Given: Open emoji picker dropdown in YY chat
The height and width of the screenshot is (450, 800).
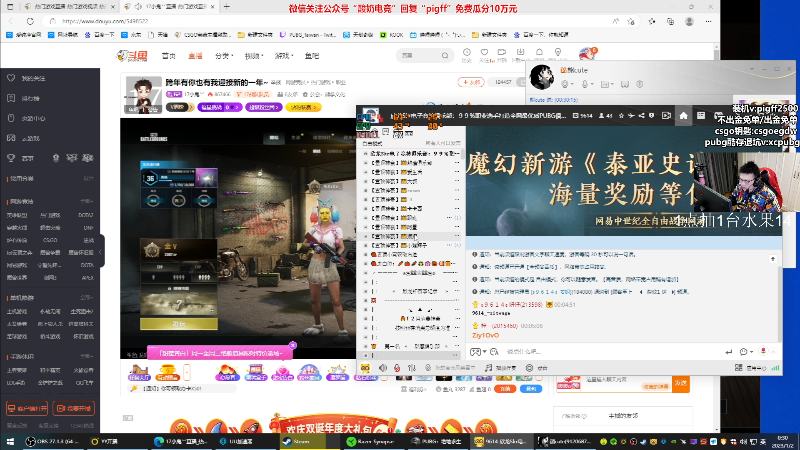Looking at the screenshot, I should pos(746,352).
